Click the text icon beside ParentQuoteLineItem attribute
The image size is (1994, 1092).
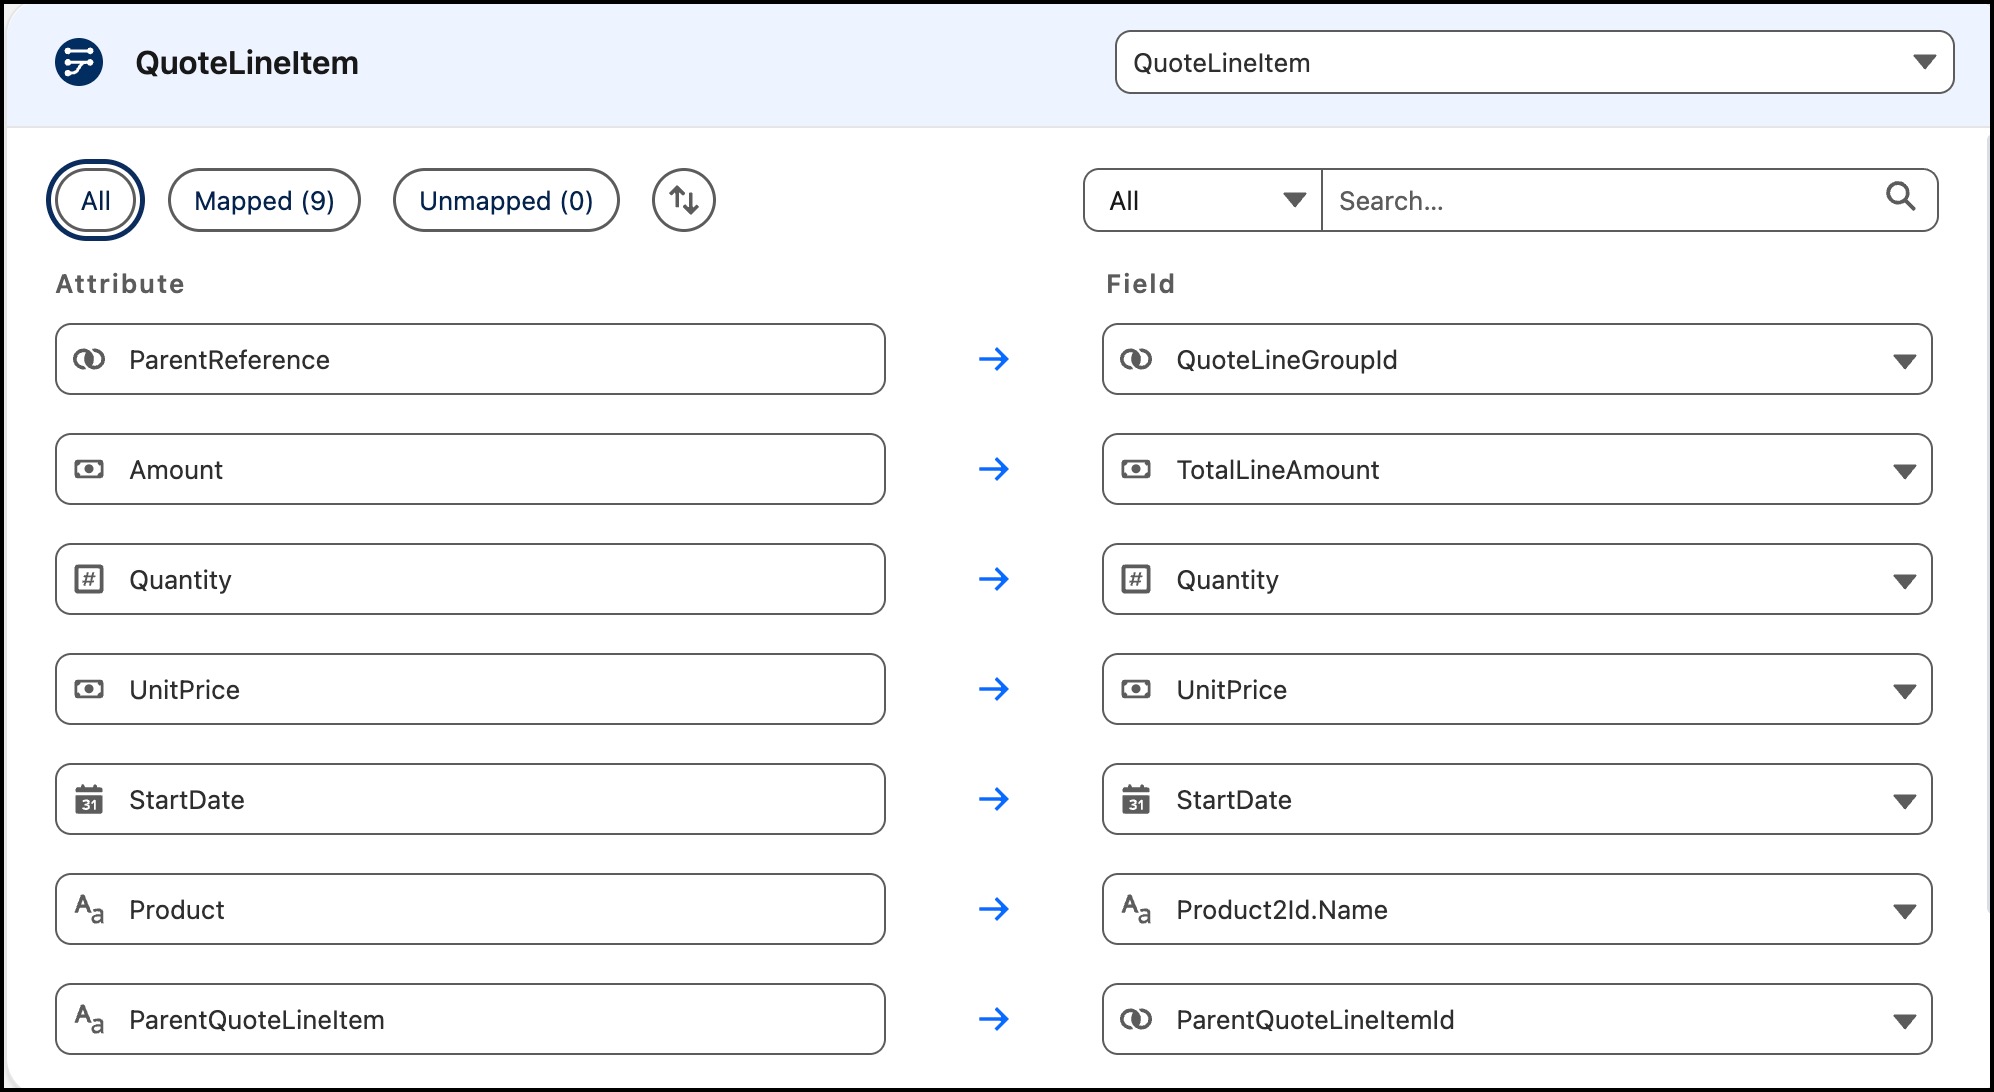click(x=89, y=1019)
